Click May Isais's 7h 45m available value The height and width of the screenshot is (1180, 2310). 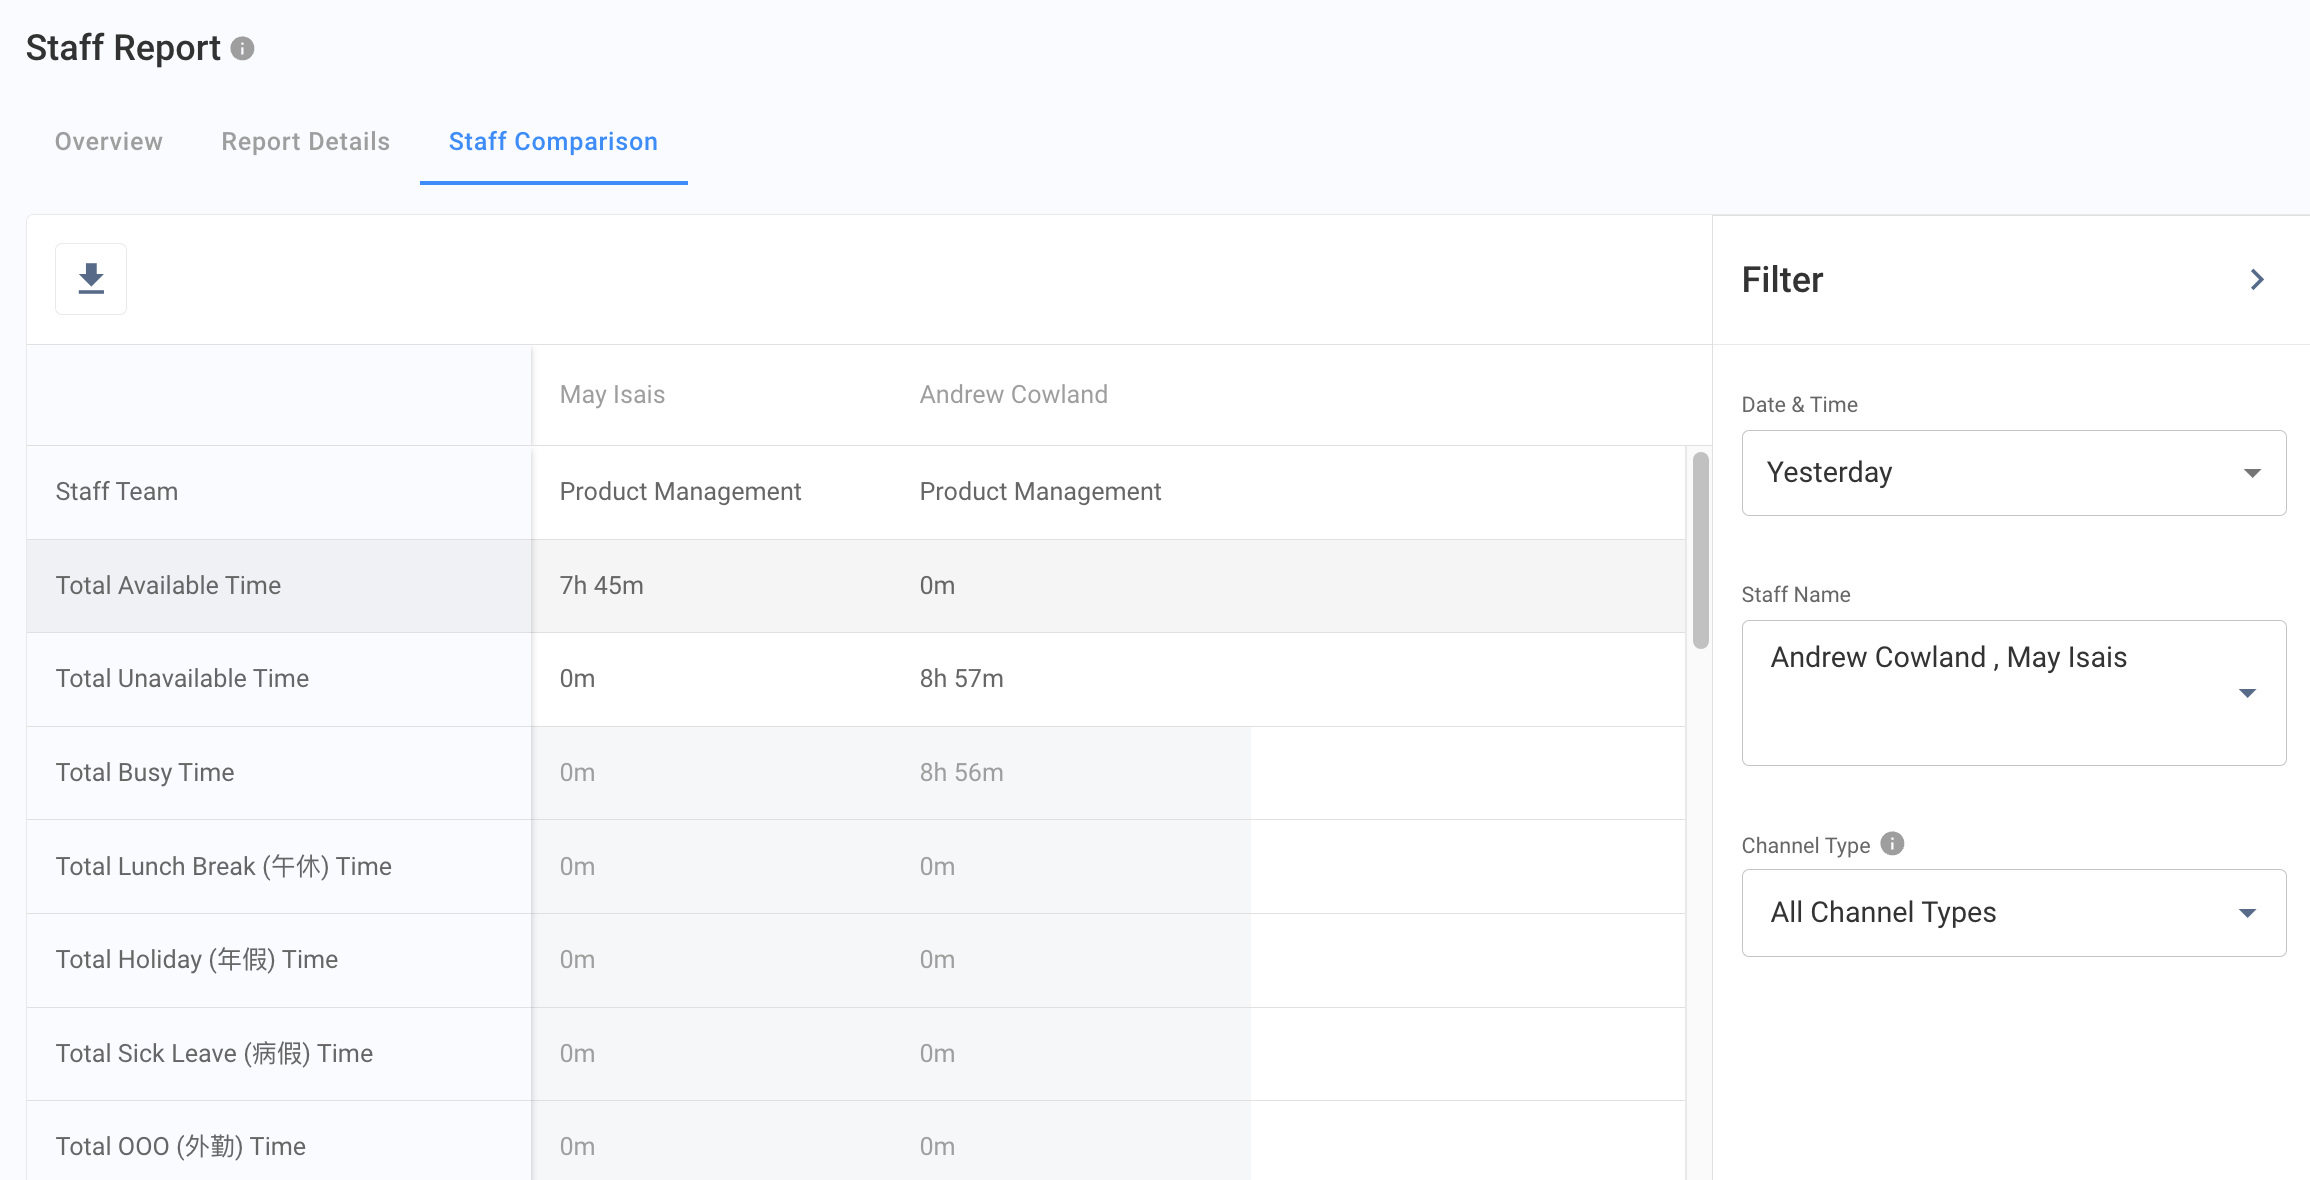pos(601,586)
